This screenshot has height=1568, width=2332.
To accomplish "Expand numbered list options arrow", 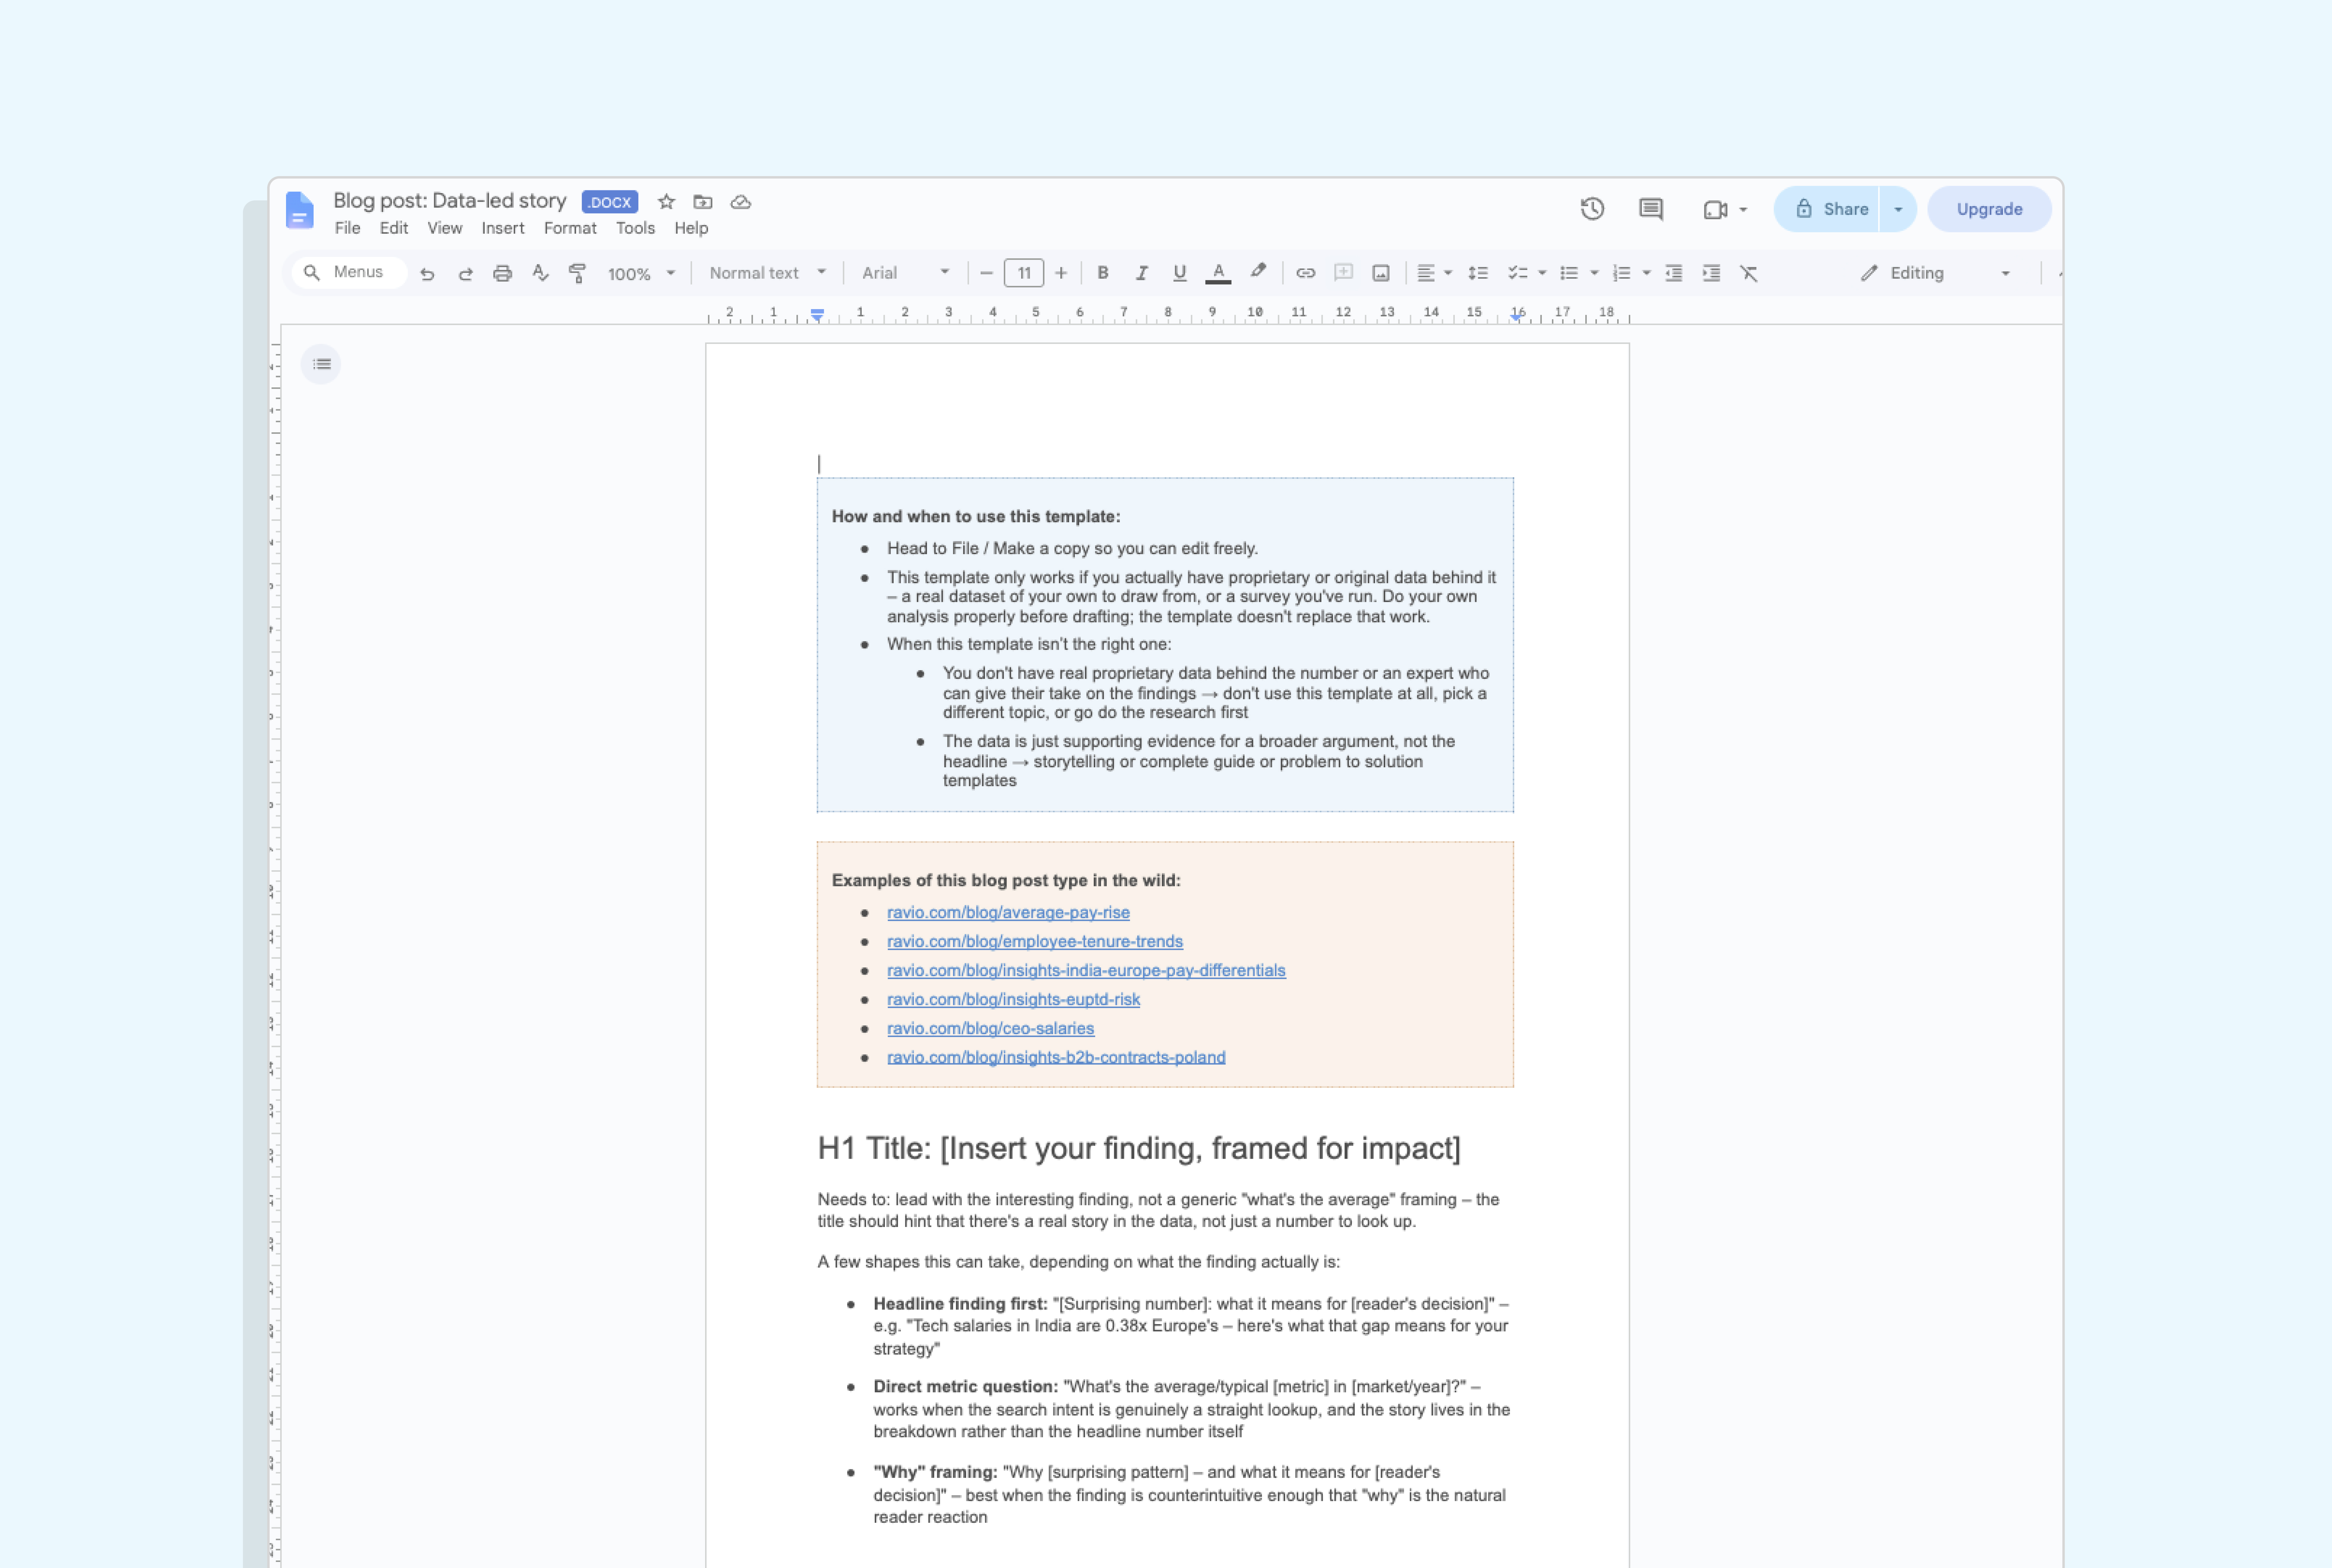I will coord(1646,273).
